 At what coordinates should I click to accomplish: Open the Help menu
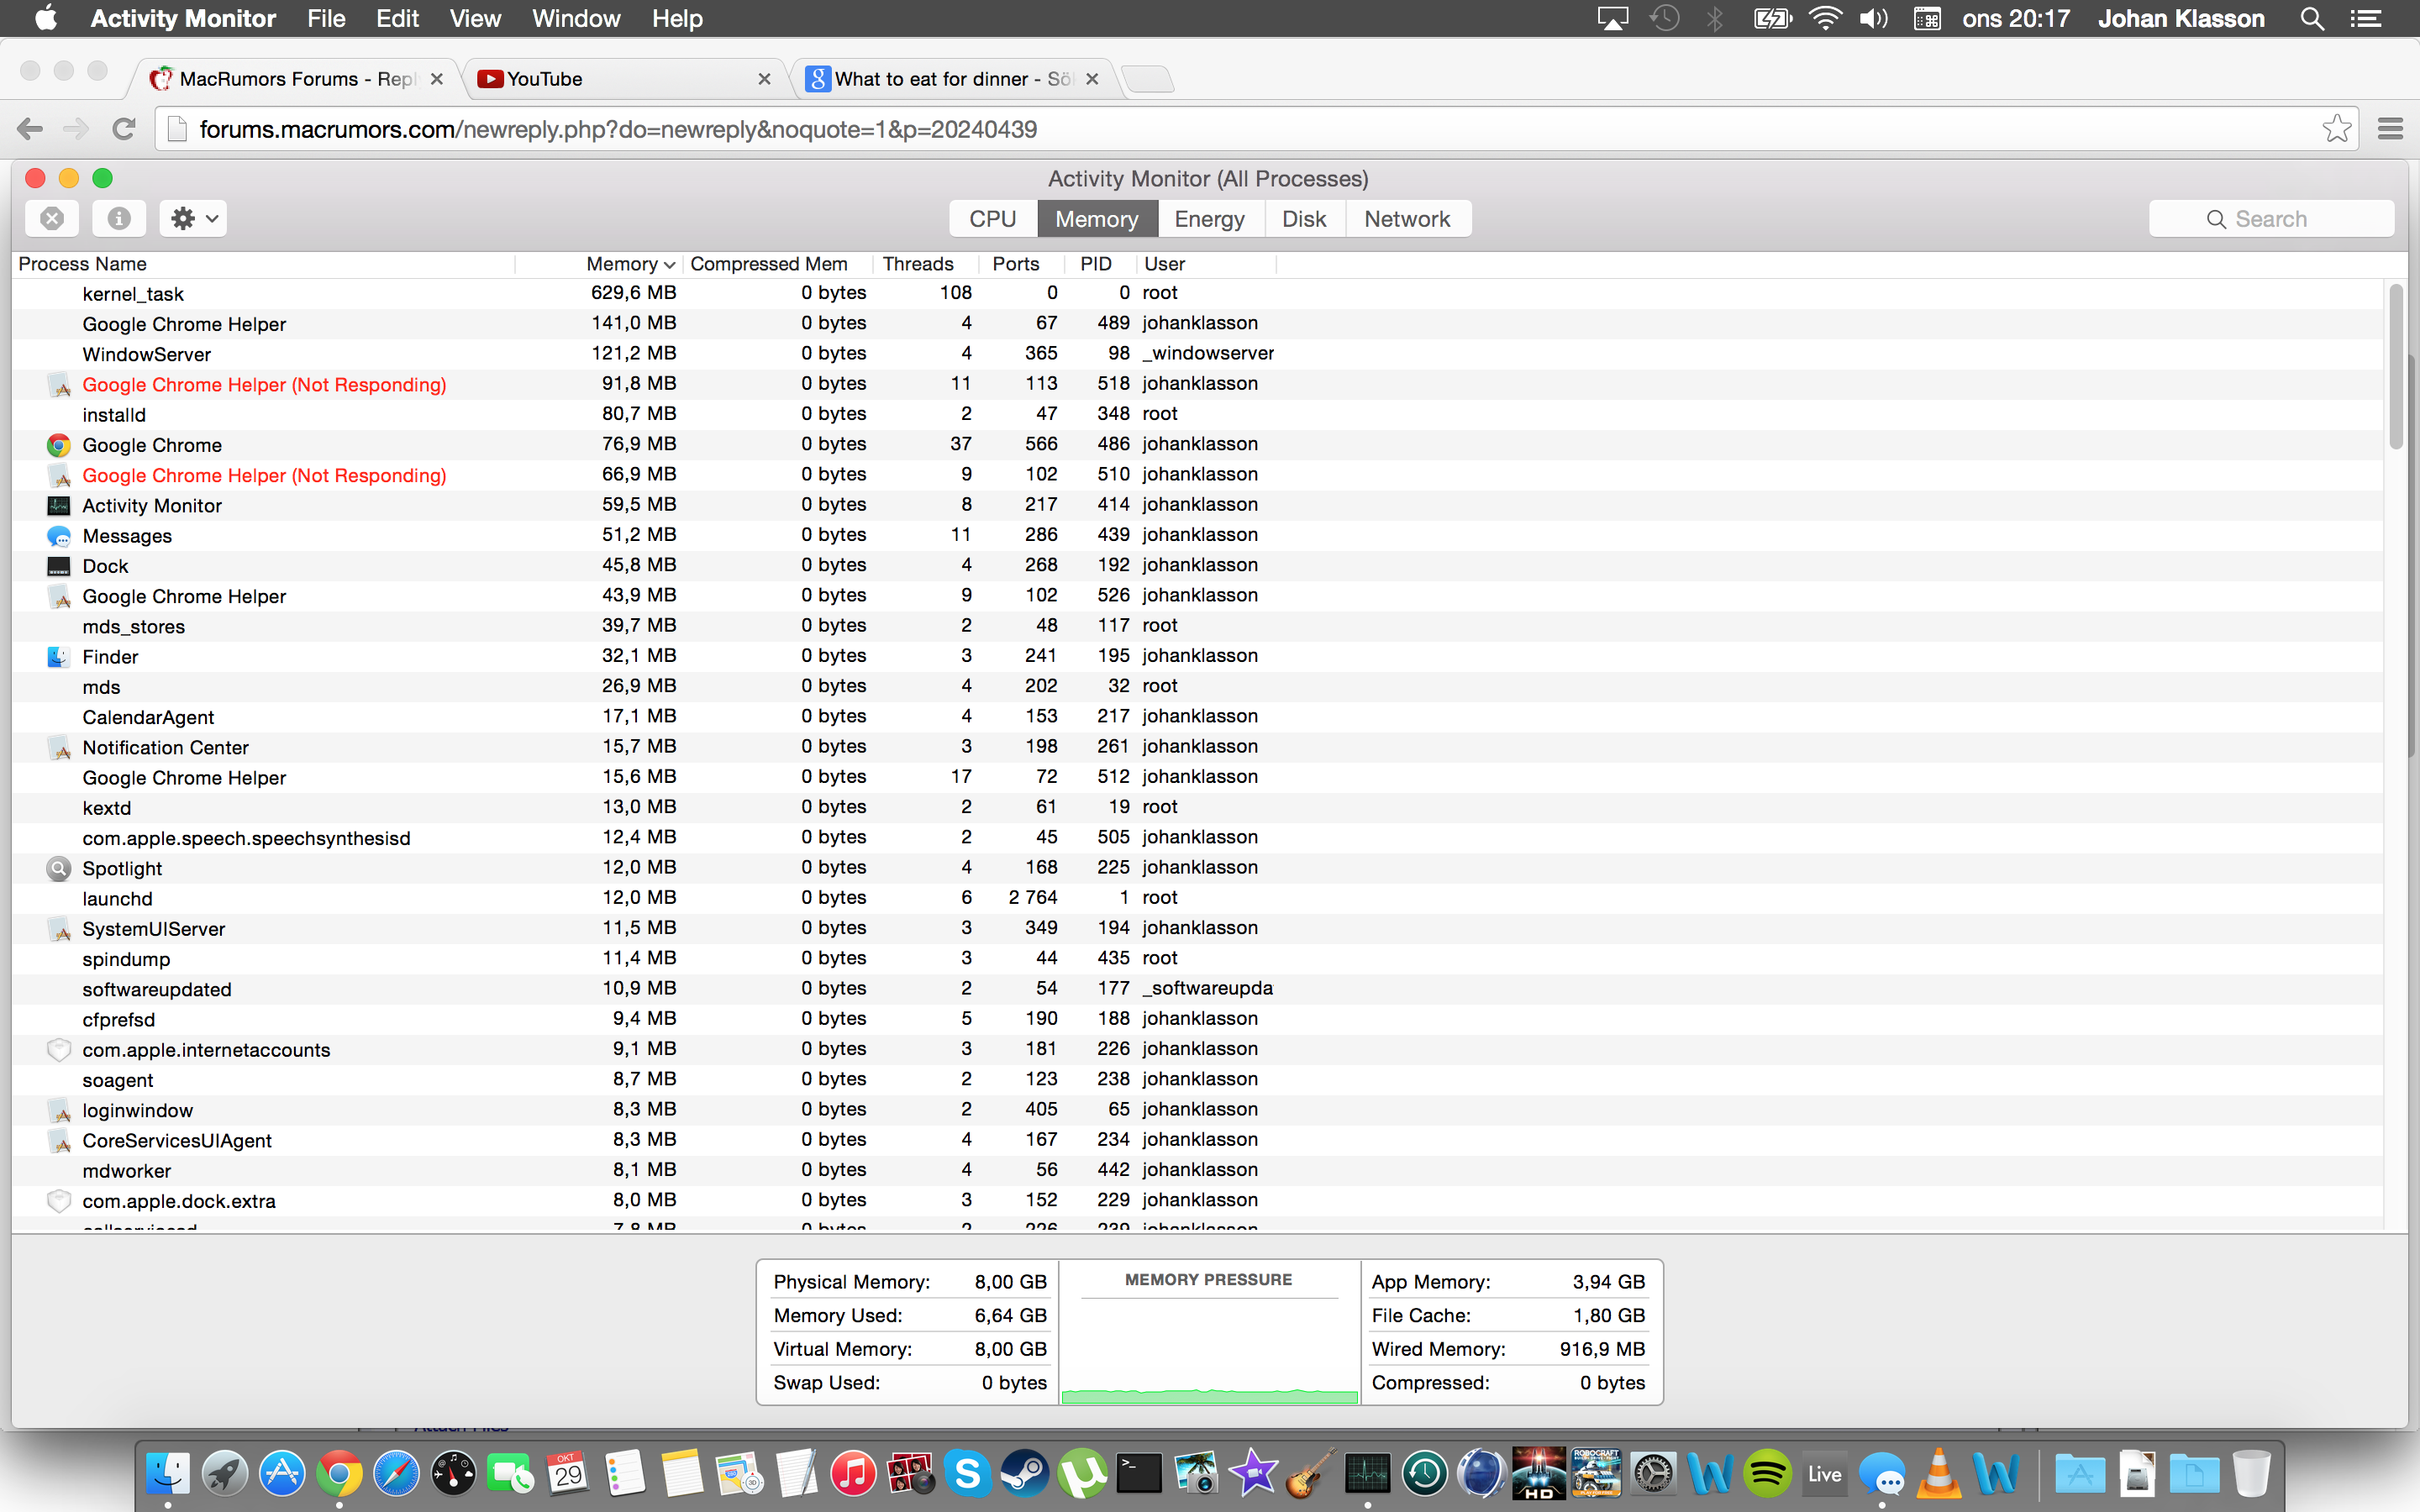point(677,18)
